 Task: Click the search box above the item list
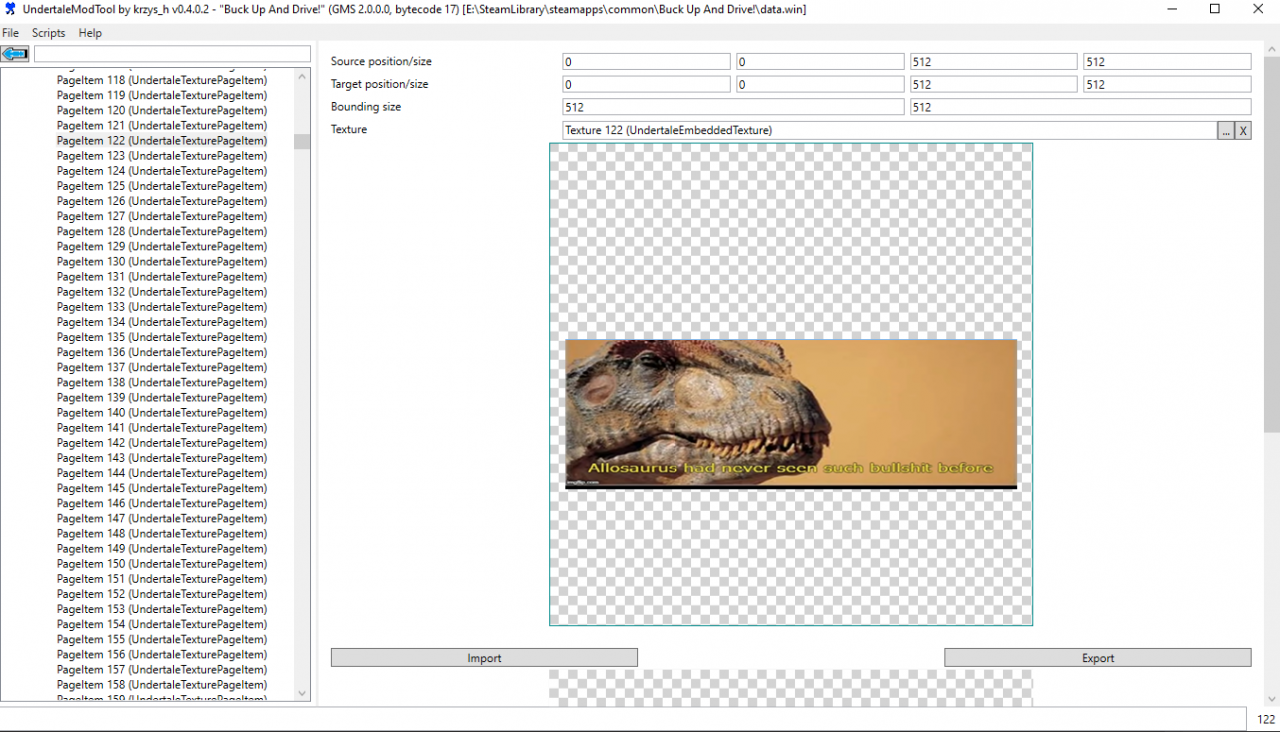pos(172,54)
